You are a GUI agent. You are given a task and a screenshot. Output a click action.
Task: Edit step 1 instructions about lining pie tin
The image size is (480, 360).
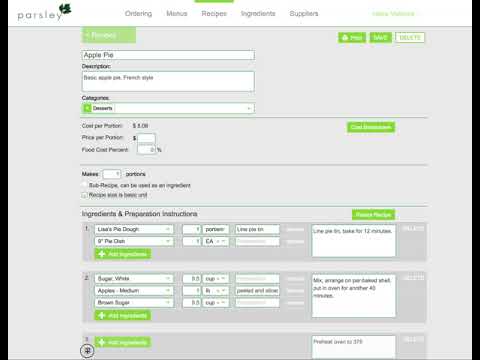pyautogui.click(x=354, y=241)
